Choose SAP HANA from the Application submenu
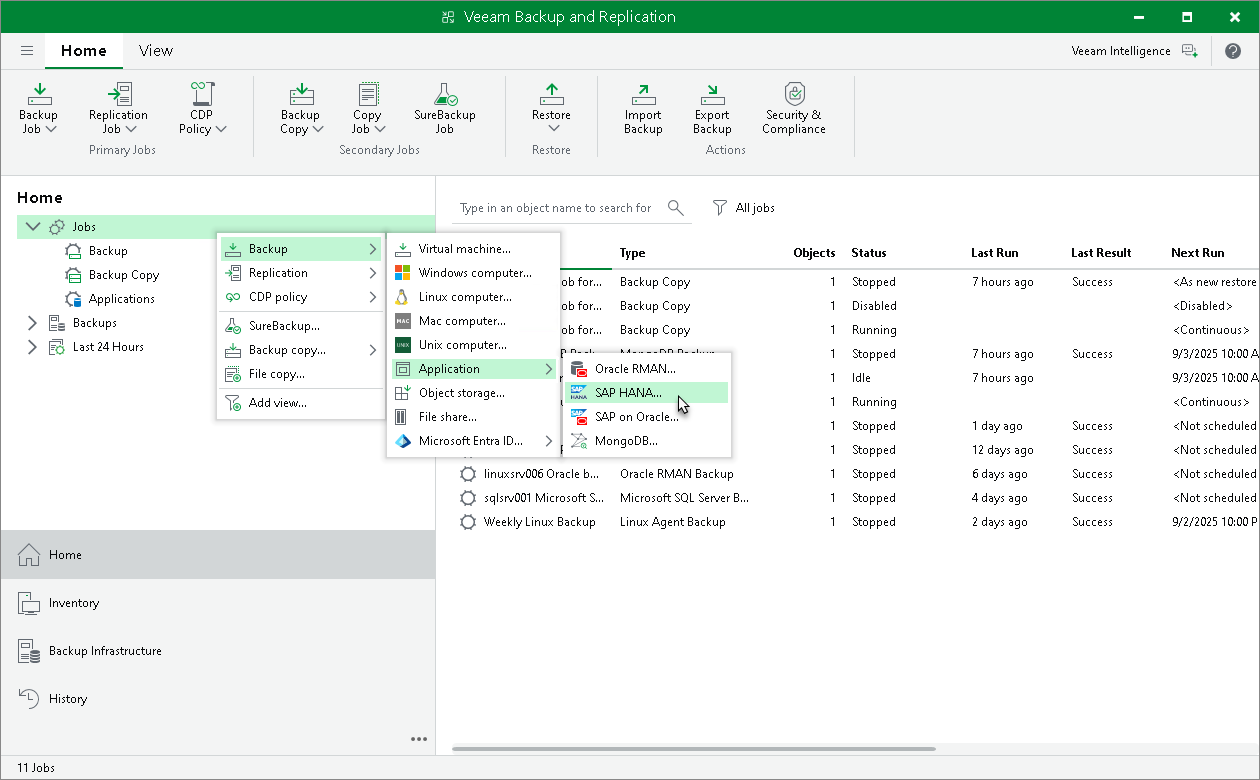 point(647,393)
